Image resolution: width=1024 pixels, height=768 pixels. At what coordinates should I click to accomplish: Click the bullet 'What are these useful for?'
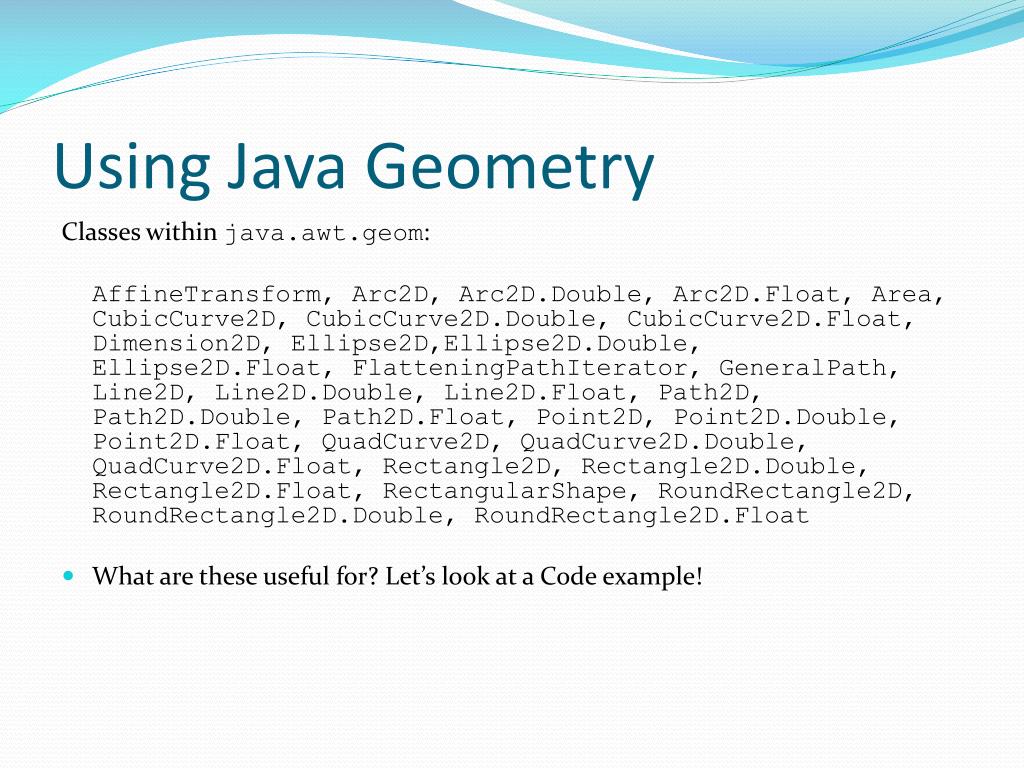tap(236, 577)
